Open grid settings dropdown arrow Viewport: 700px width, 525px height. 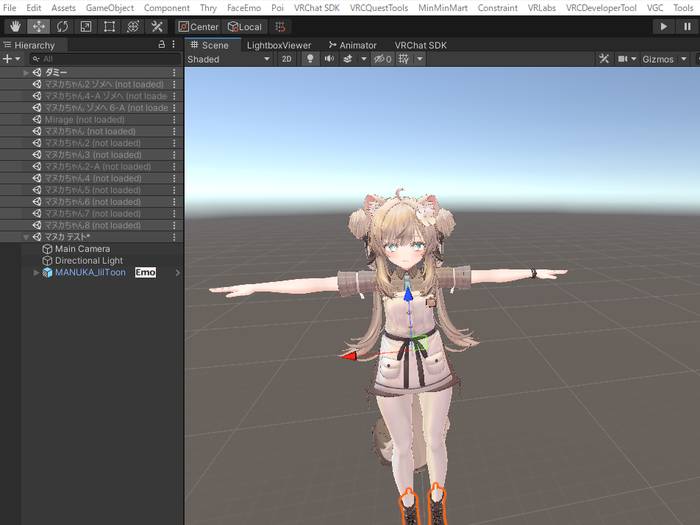[420, 59]
